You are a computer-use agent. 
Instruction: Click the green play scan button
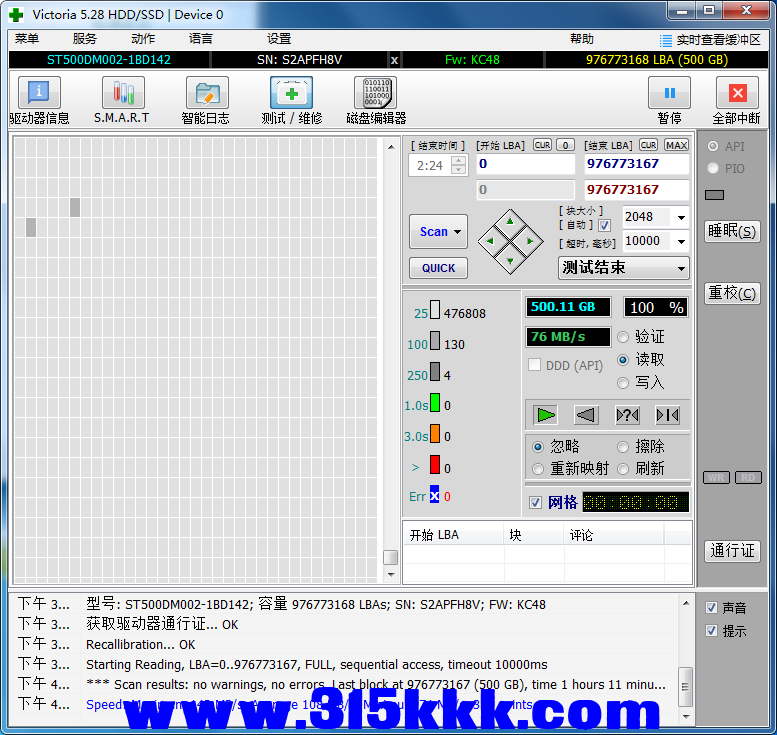[x=546, y=415]
